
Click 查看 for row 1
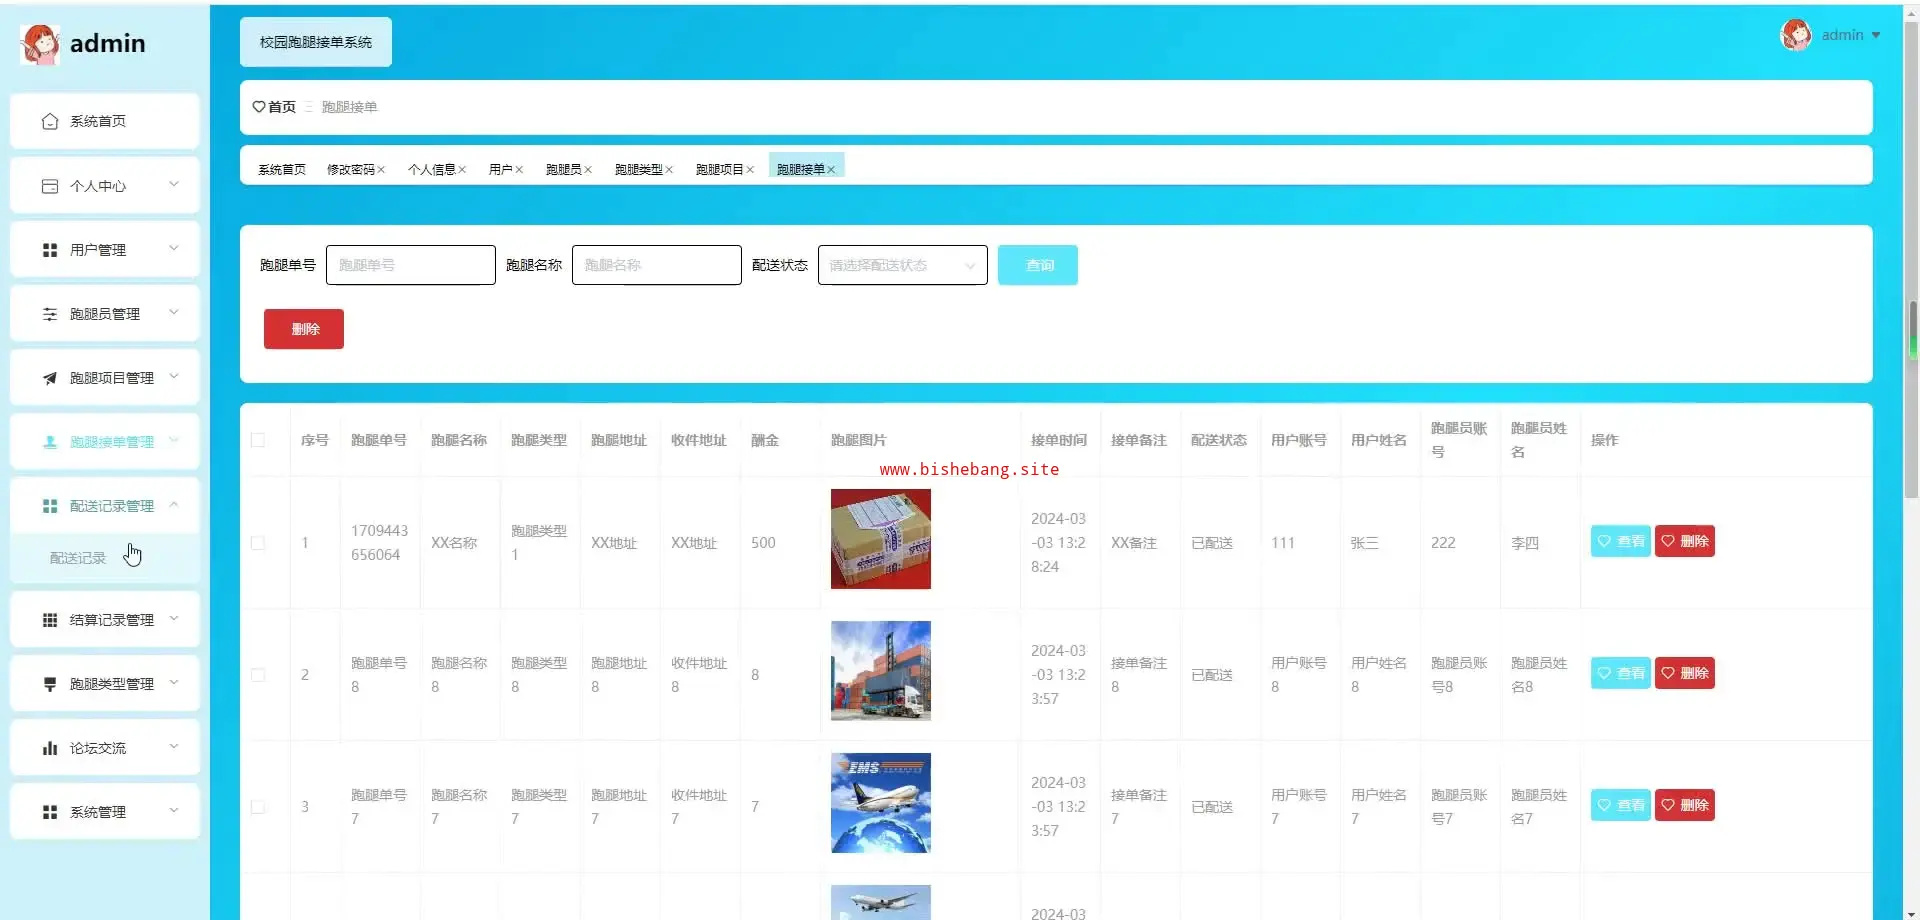[x=1621, y=541]
